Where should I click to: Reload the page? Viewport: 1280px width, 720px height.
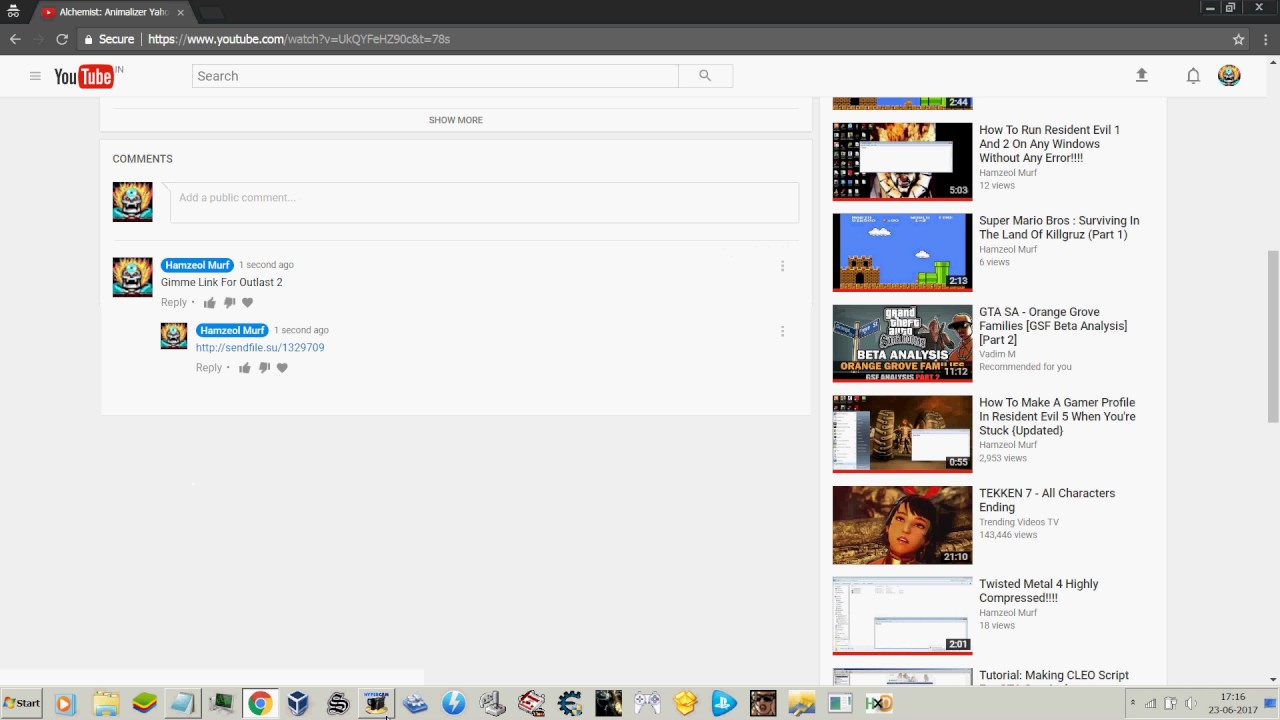pos(62,39)
